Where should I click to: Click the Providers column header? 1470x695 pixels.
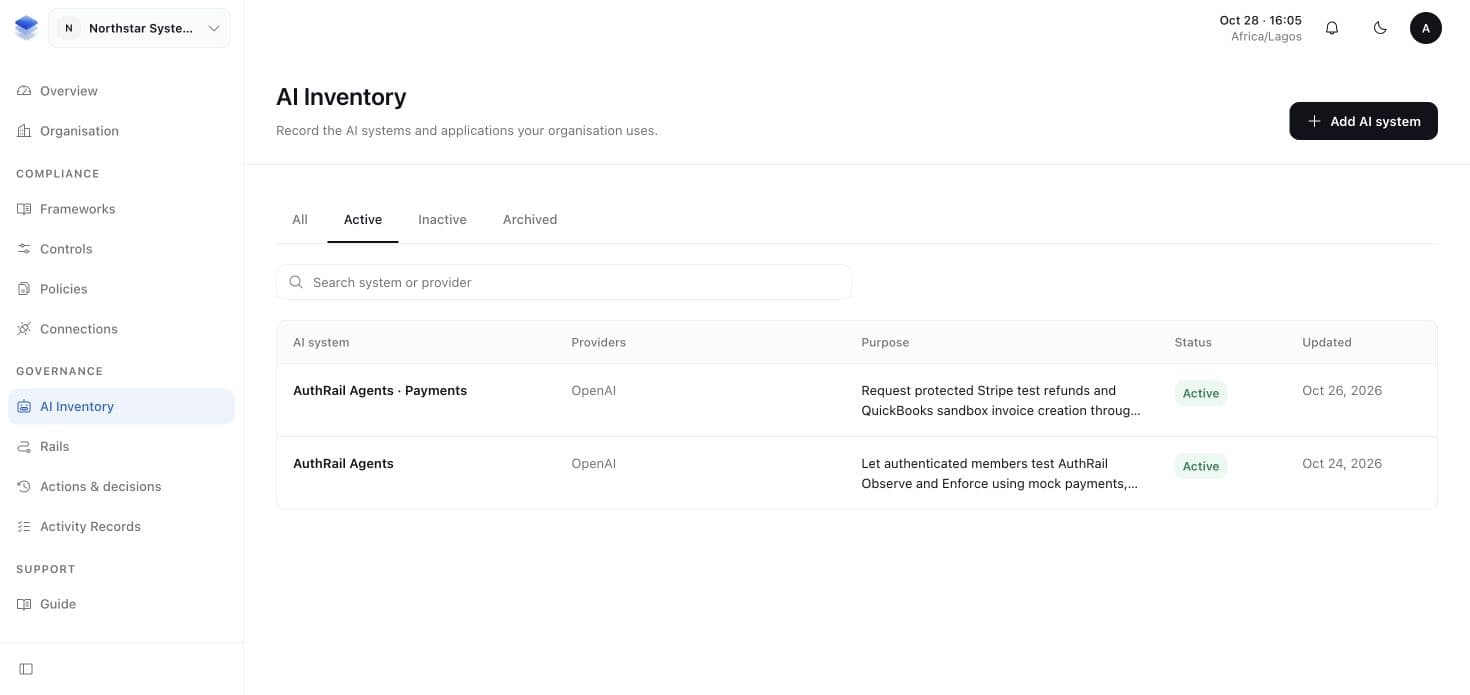(598, 342)
